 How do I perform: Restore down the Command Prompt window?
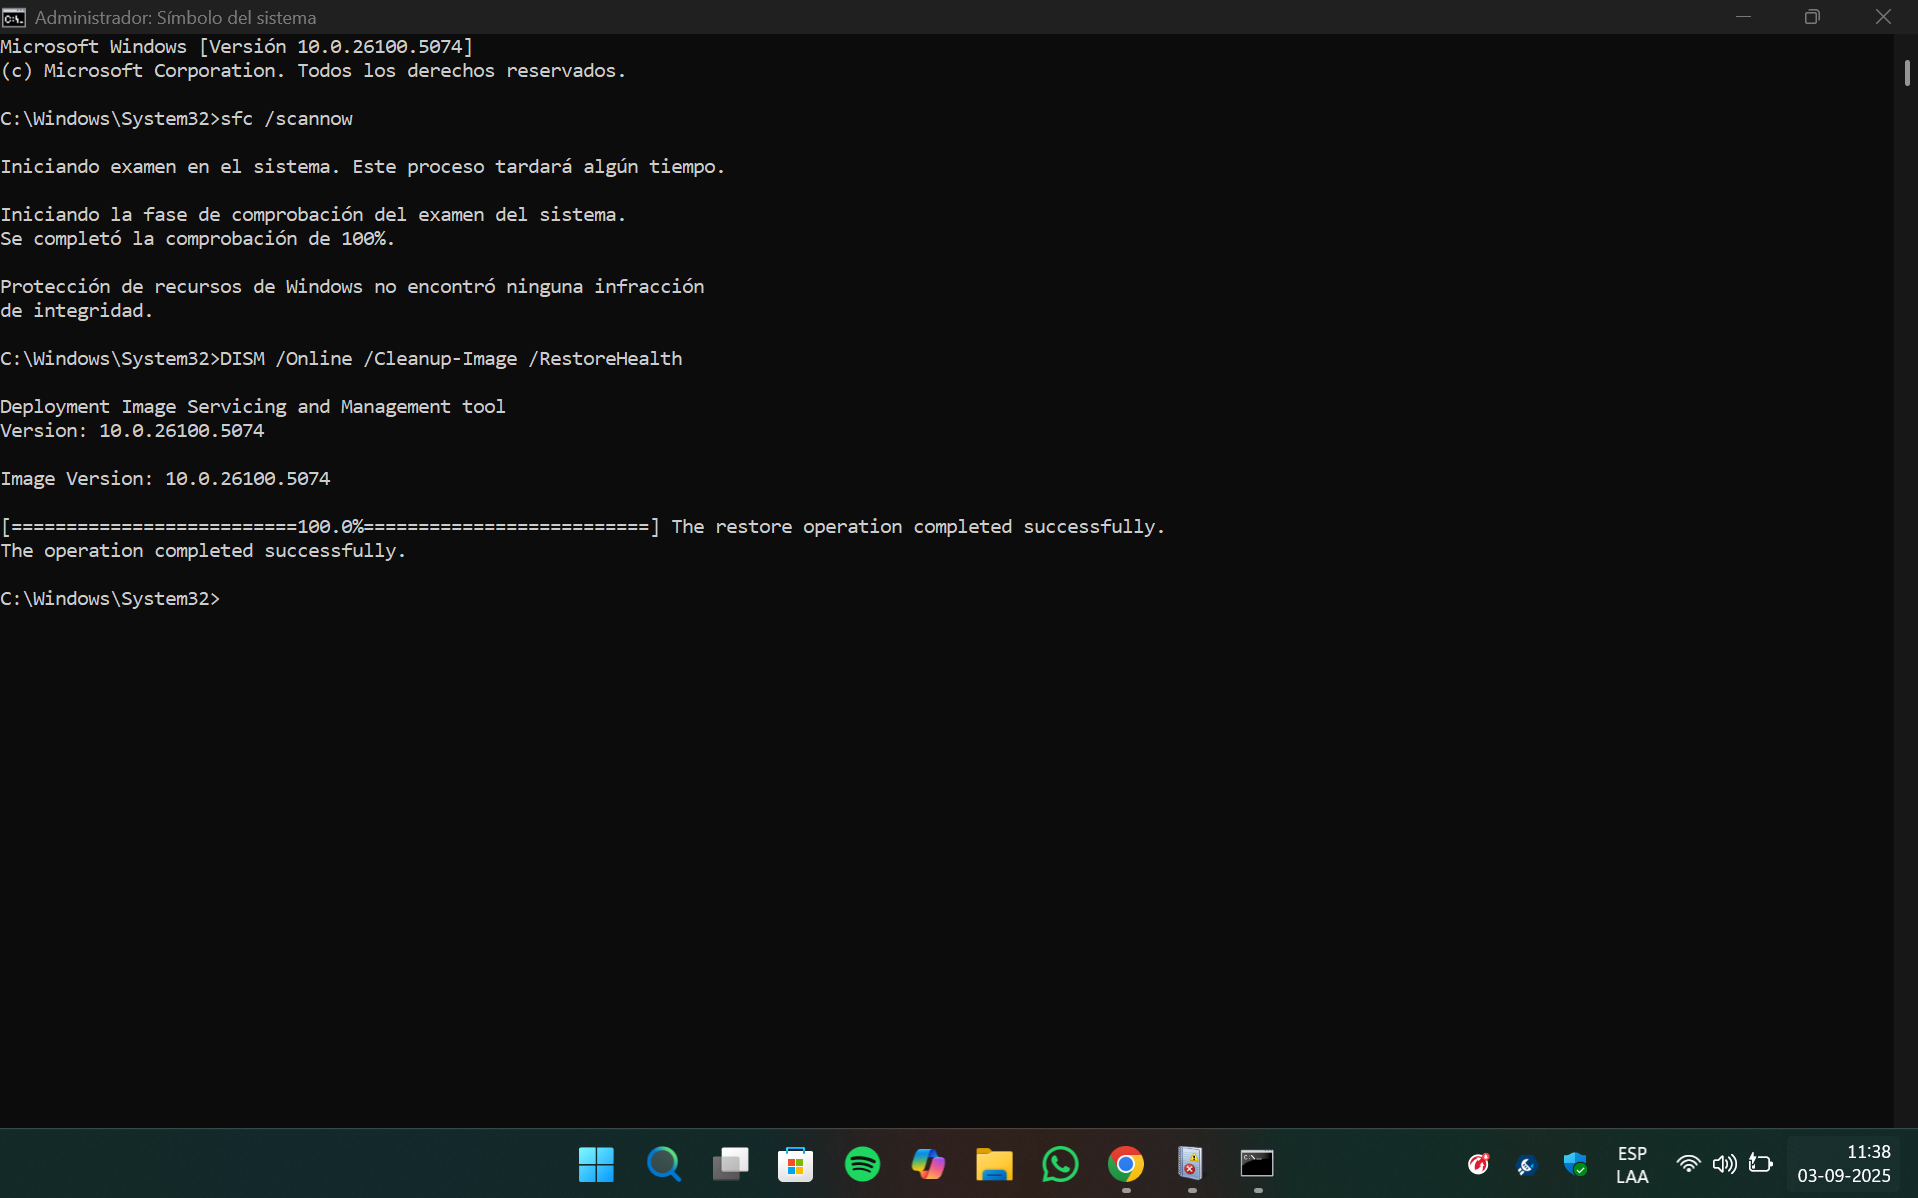click(1812, 17)
